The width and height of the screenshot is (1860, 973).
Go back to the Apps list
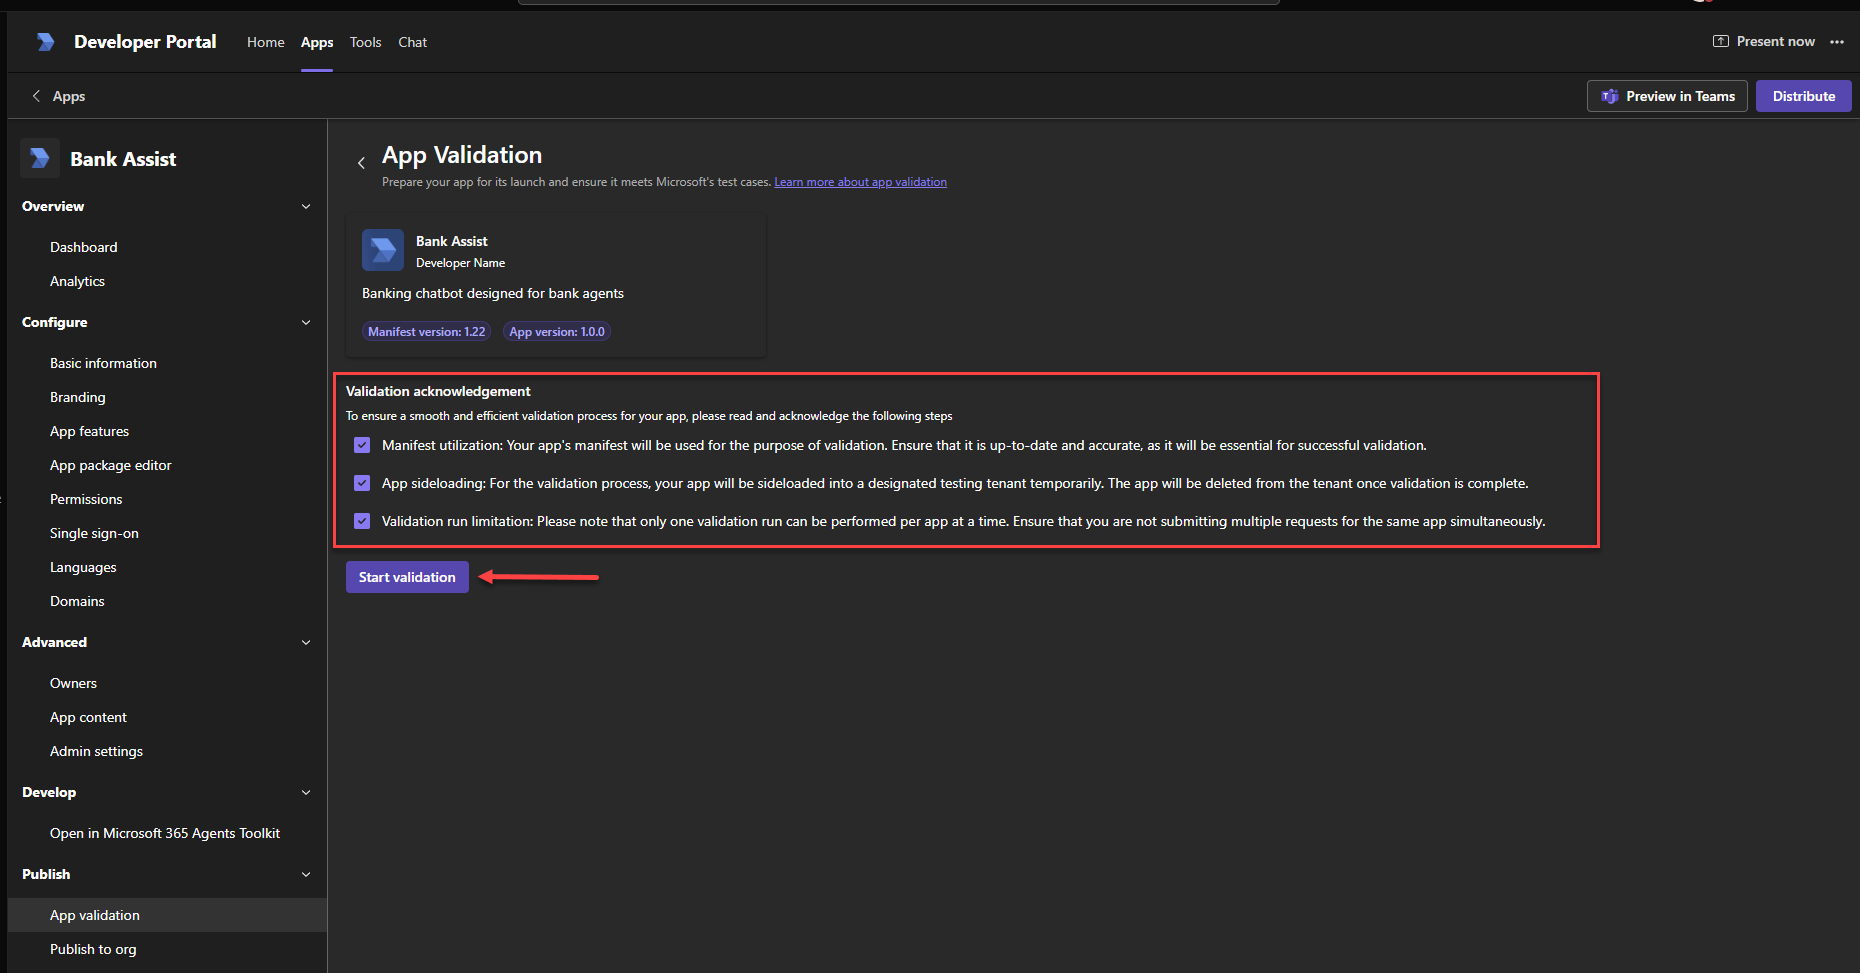coord(68,96)
